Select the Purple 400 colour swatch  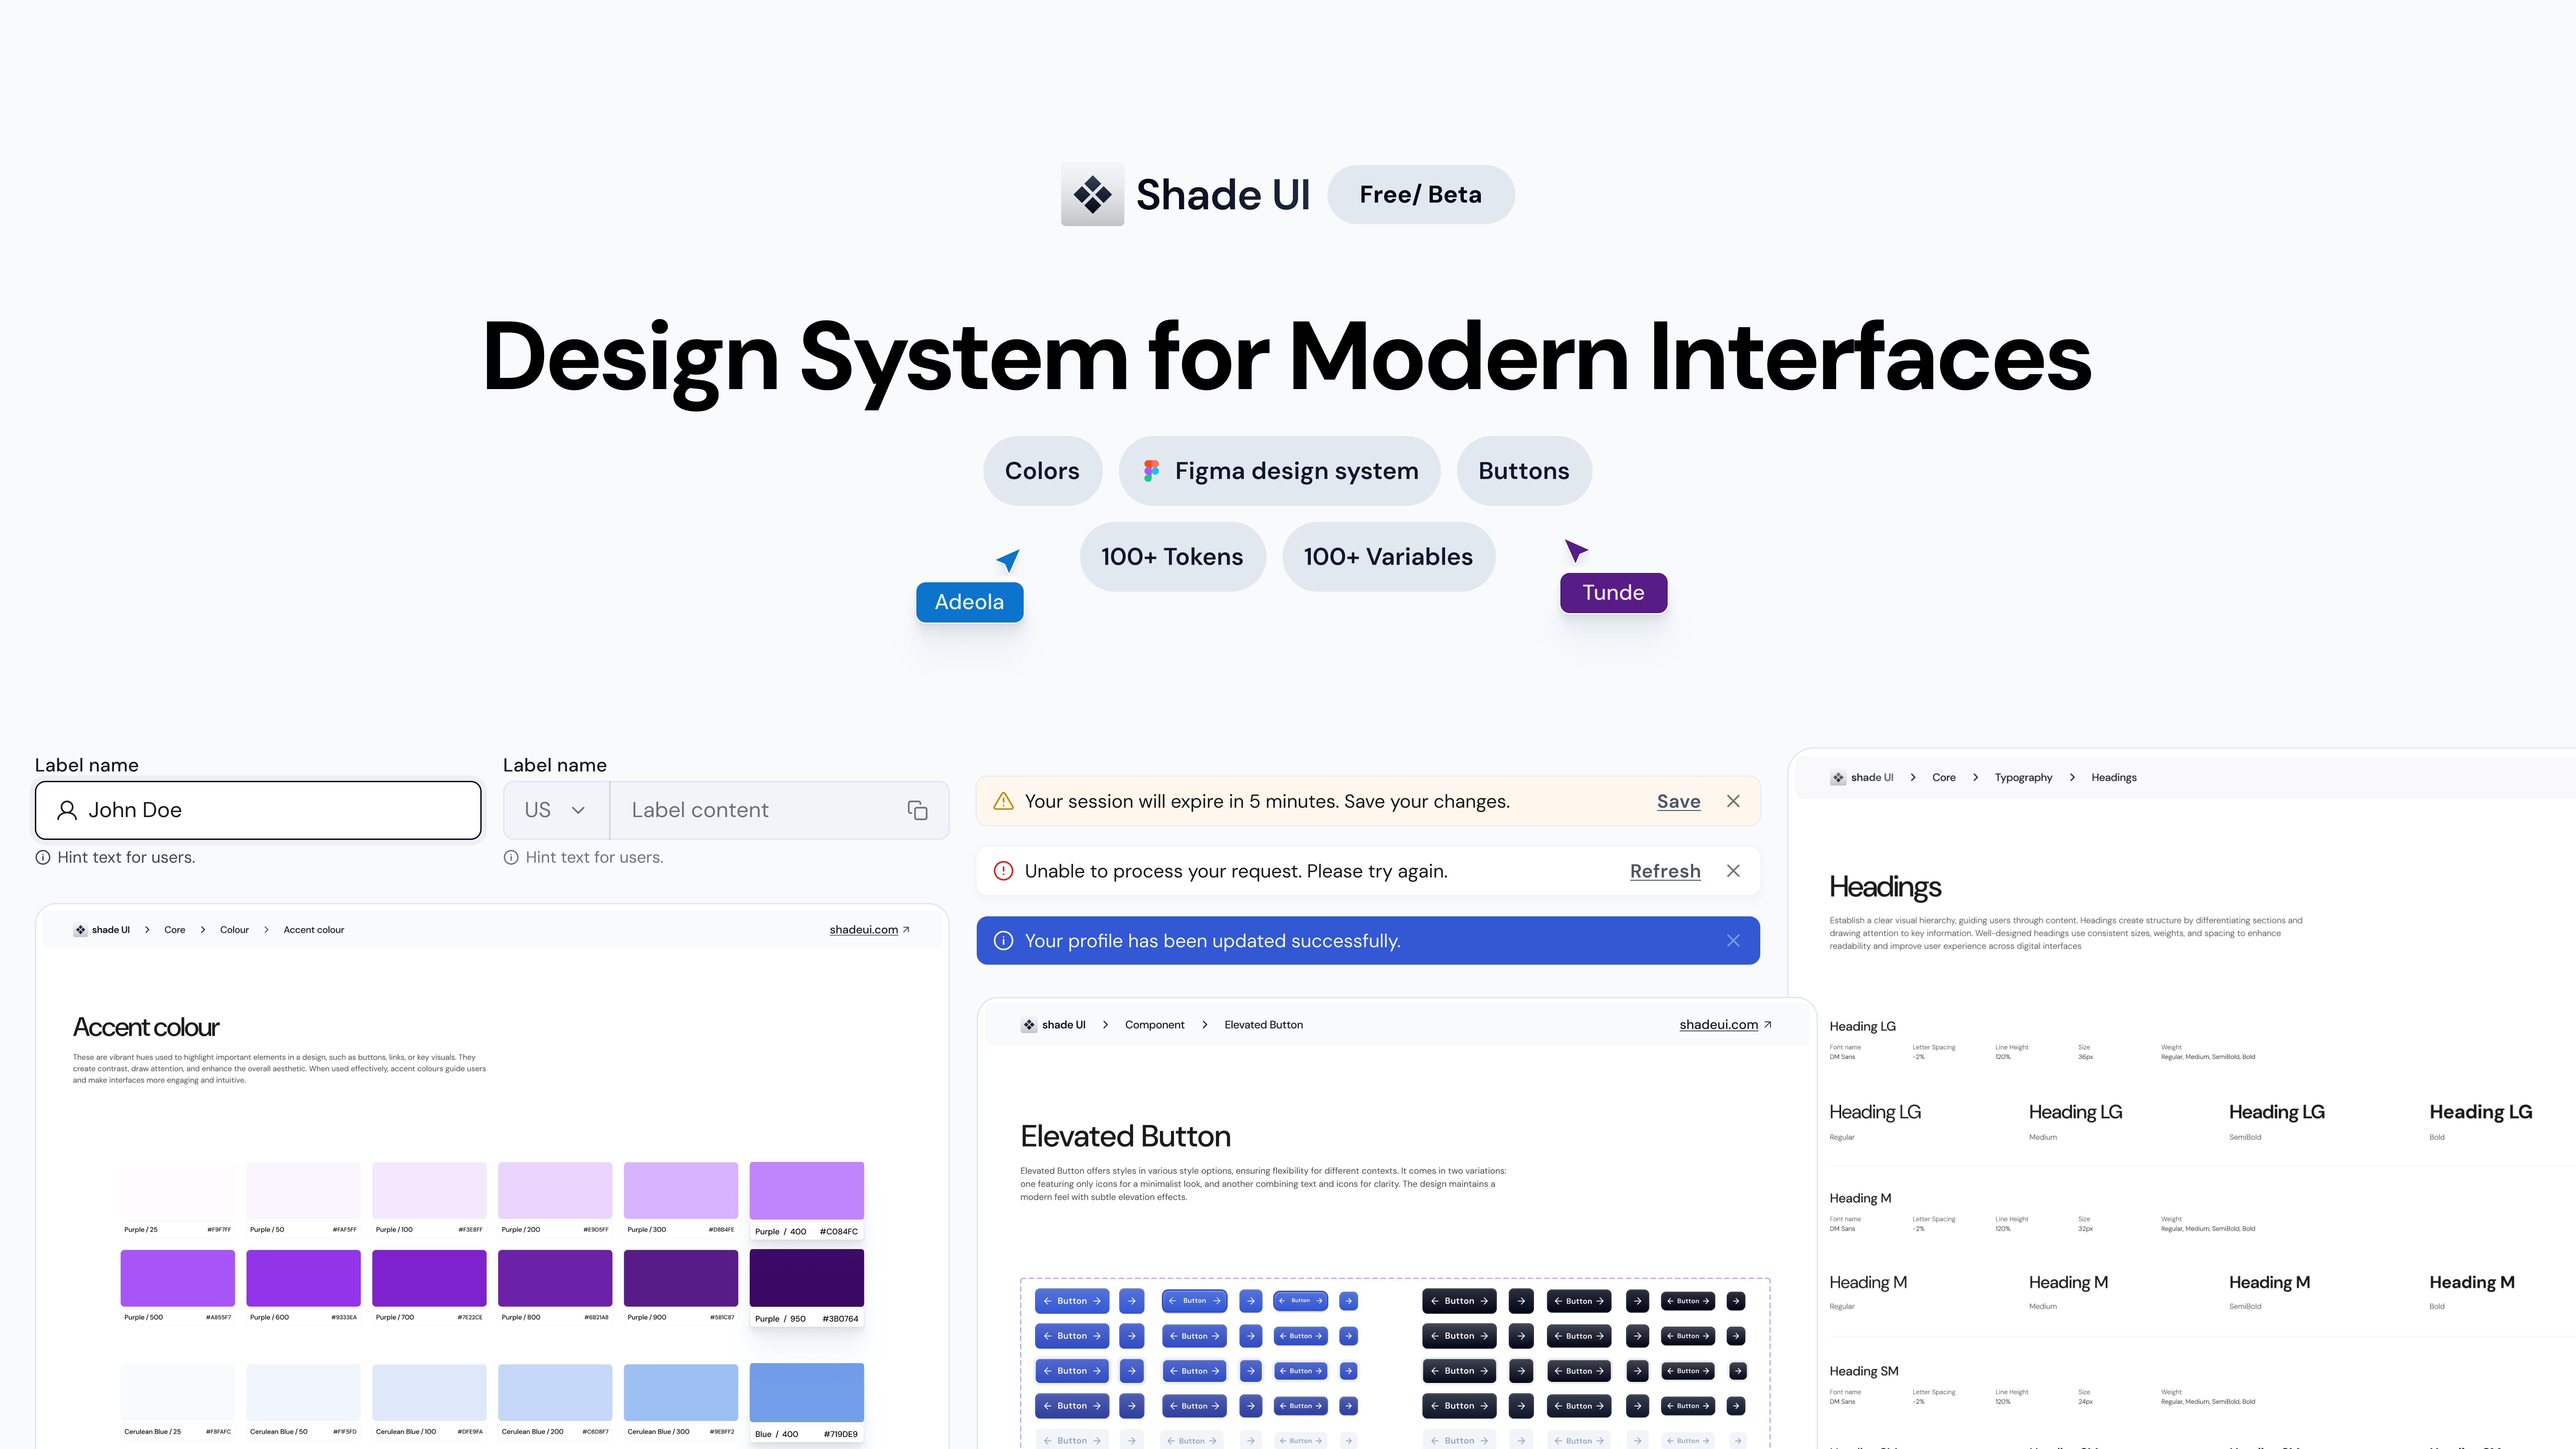click(x=806, y=1190)
